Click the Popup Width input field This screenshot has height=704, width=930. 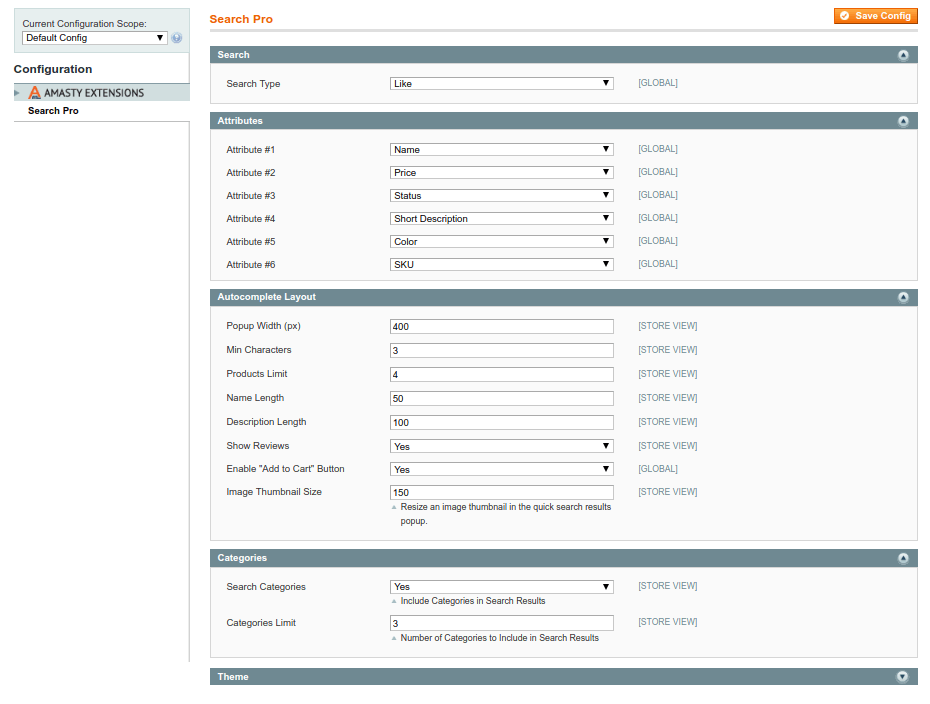click(501, 327)
